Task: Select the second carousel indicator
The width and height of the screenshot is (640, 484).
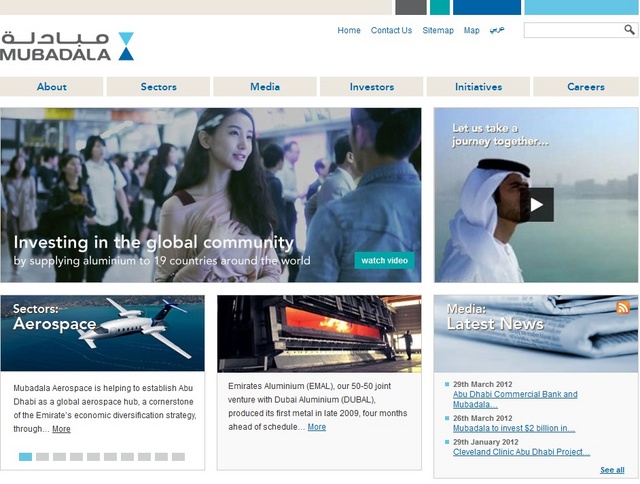Action: (x=42, y=457)
